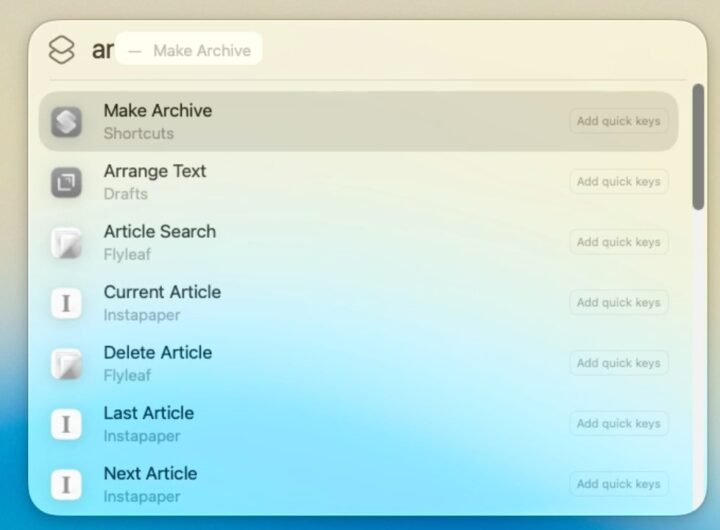Click the Instapaper icon beside Current Article

(x=66, y=303)
